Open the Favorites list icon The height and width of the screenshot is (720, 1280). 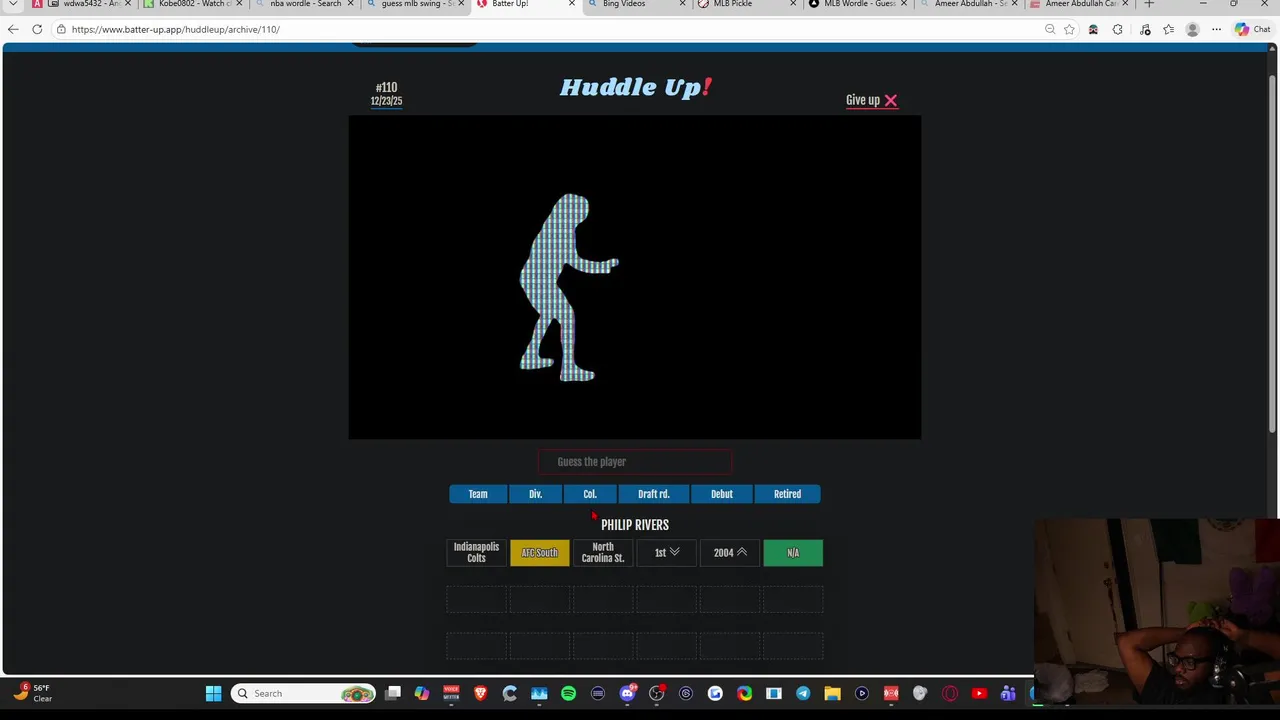[x=1169, y=29]
